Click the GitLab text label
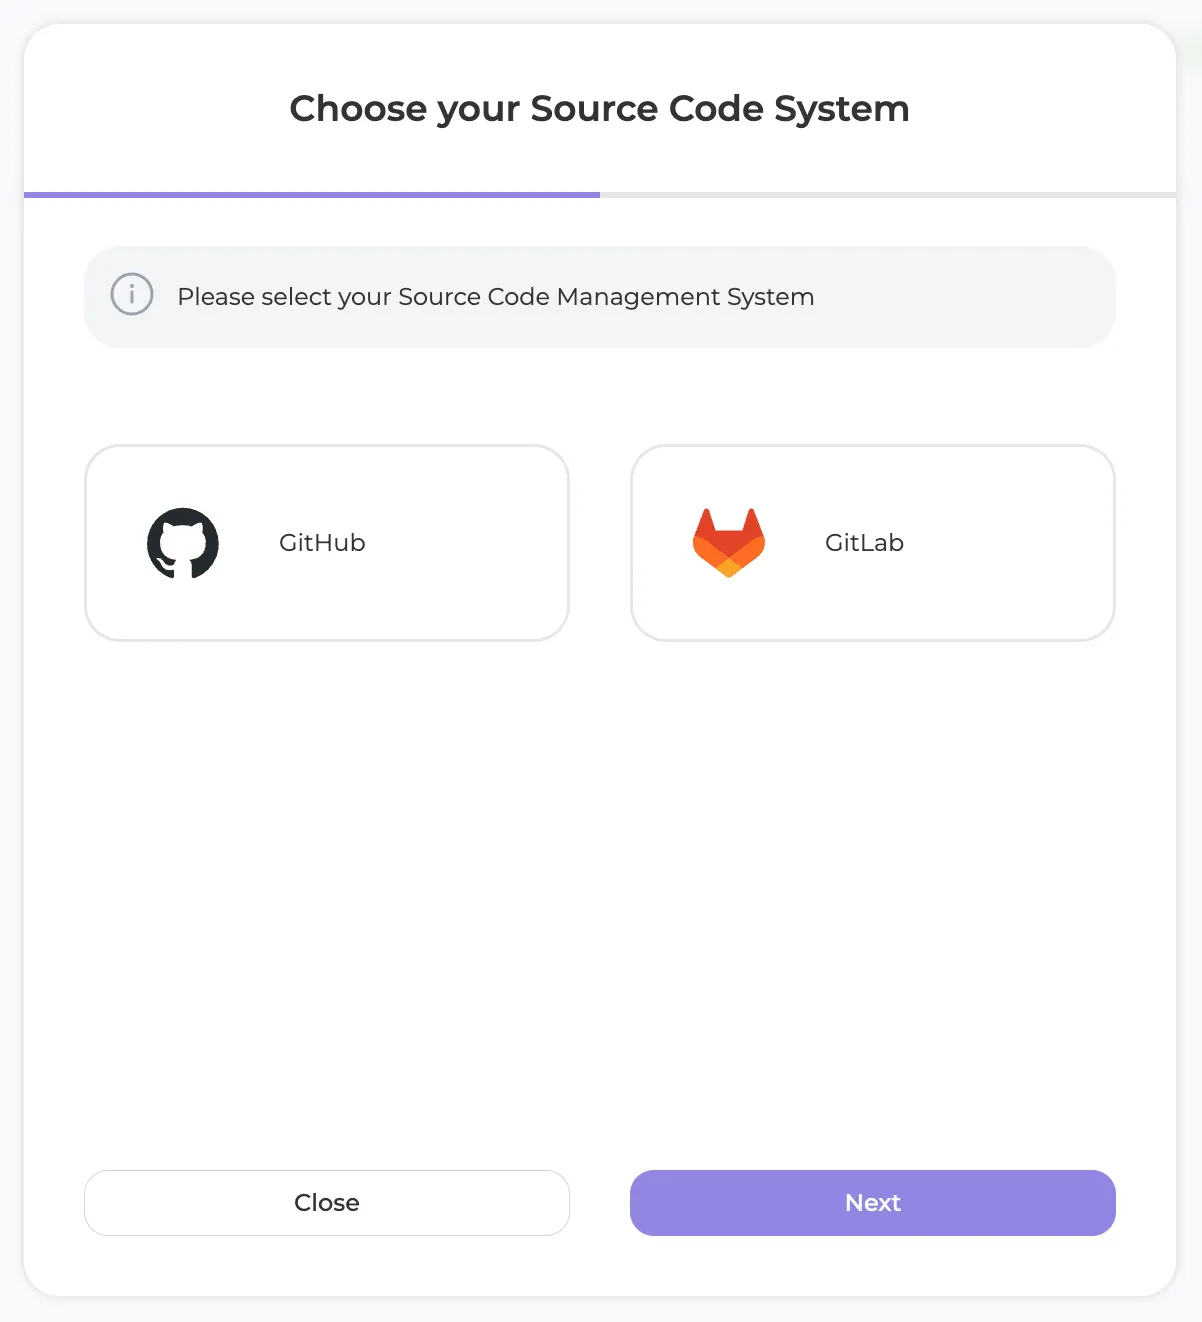This screenshot has width=1202, height=1322. (864, 543)
